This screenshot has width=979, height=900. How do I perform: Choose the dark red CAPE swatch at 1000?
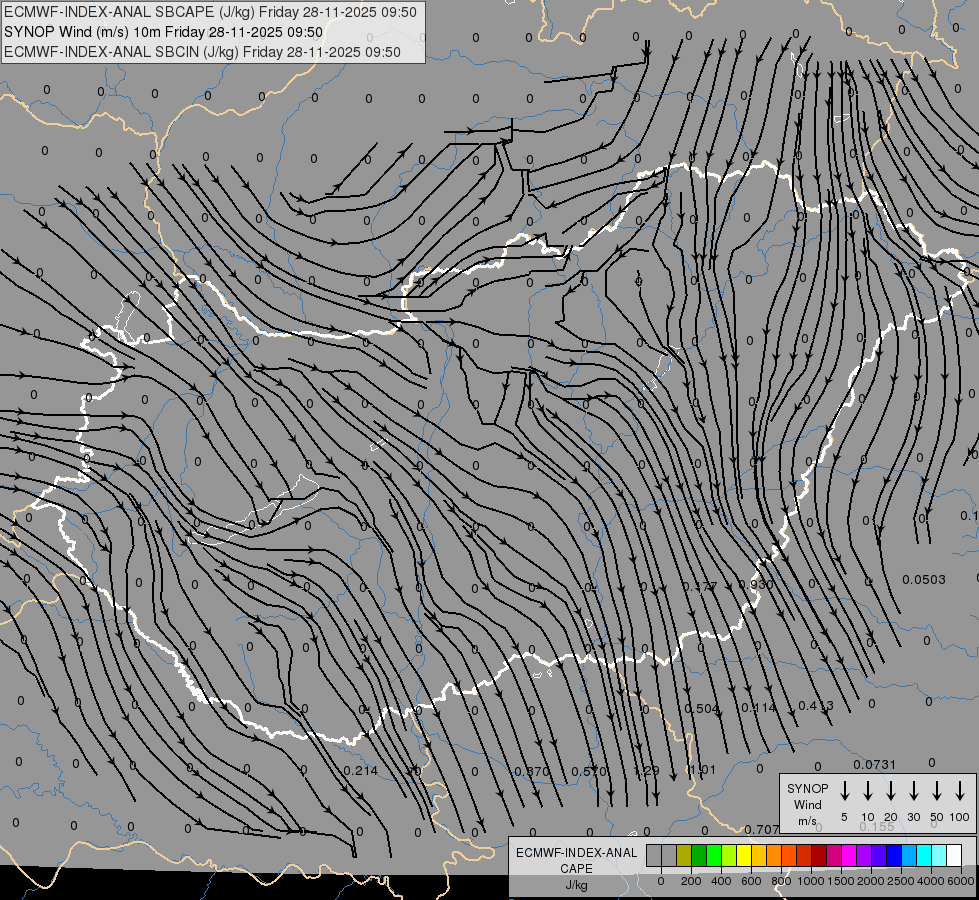pos(820,856)
